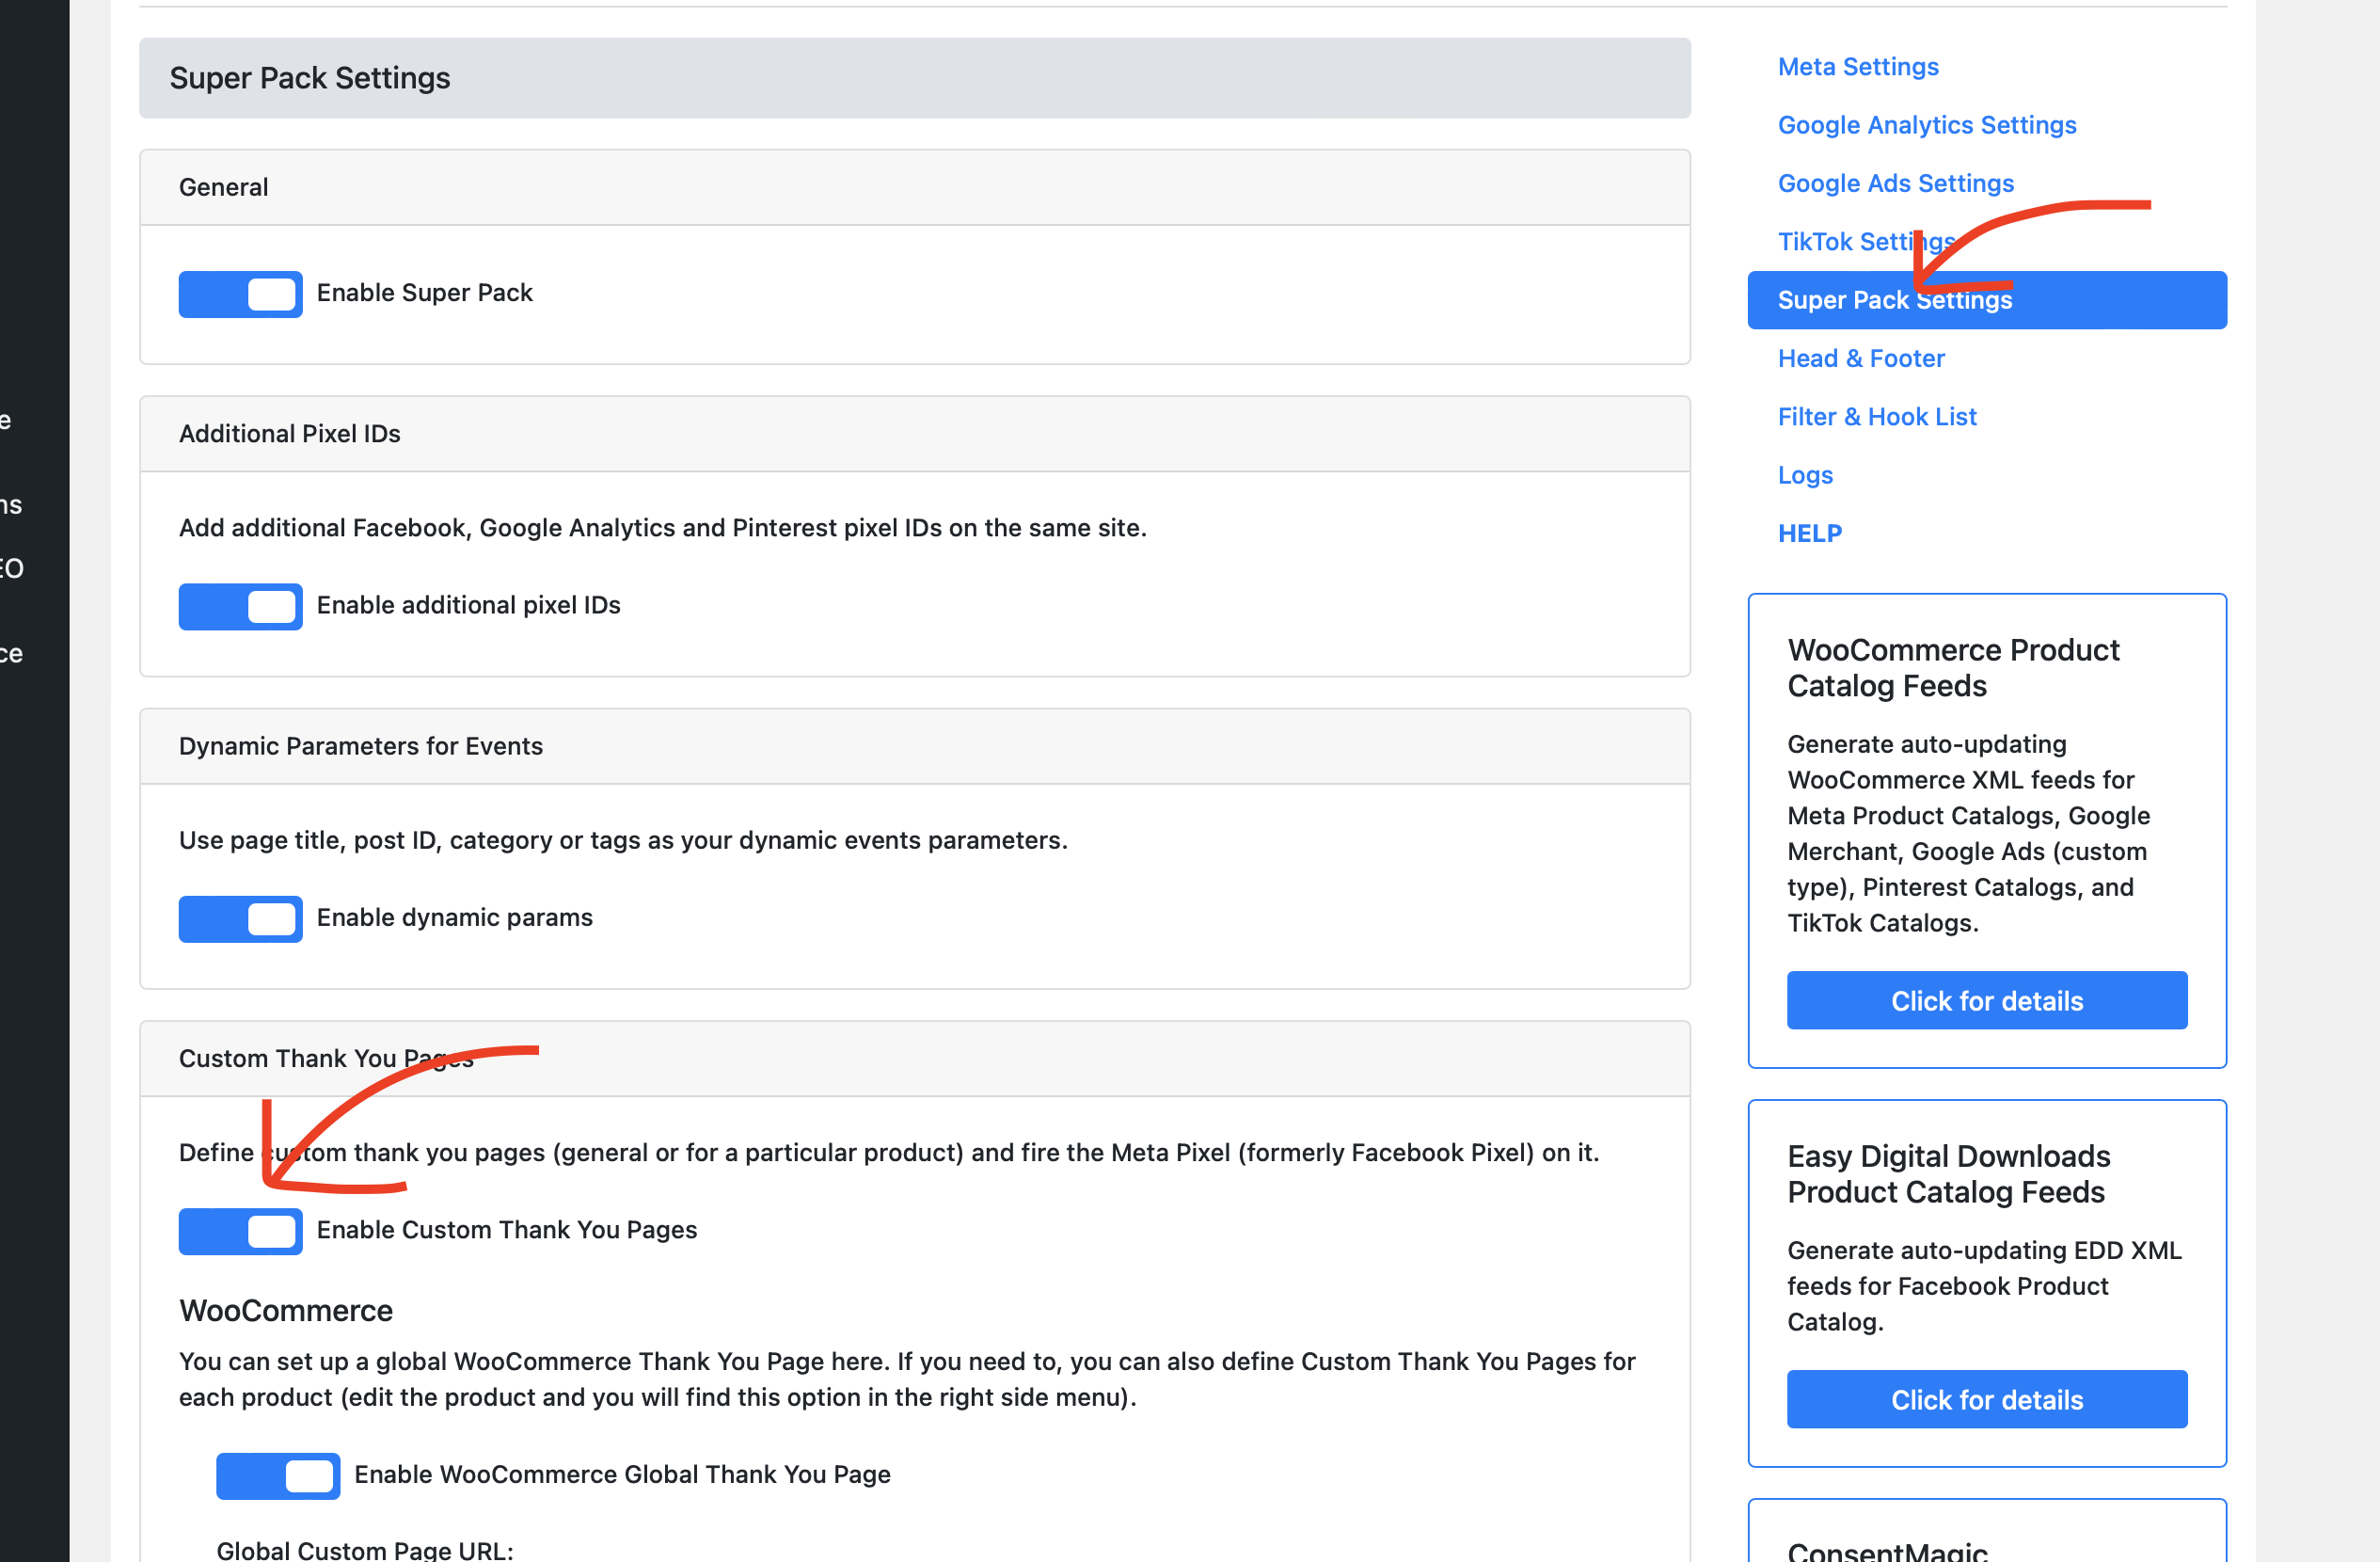Click the Enable Custom Thank You Pages label
Viewport: 2380px width, 1562px height.
click(x=506, y=1230)
